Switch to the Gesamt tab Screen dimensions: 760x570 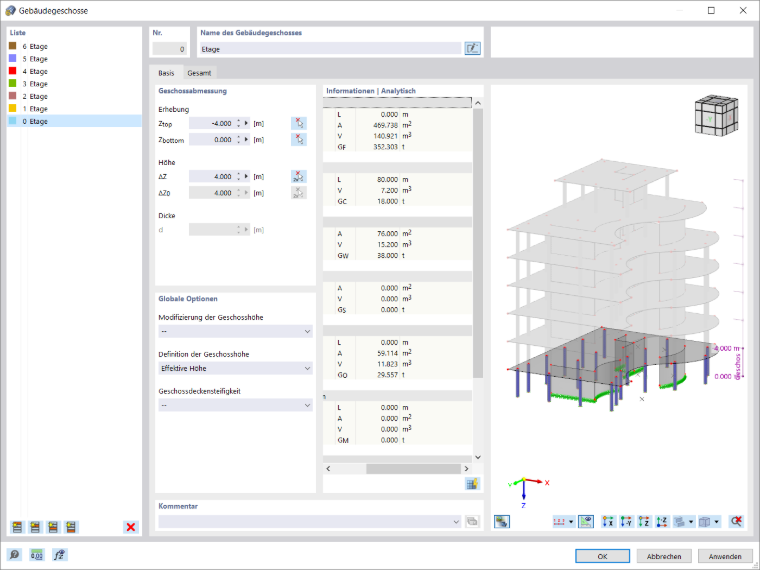tap(199, 73)
